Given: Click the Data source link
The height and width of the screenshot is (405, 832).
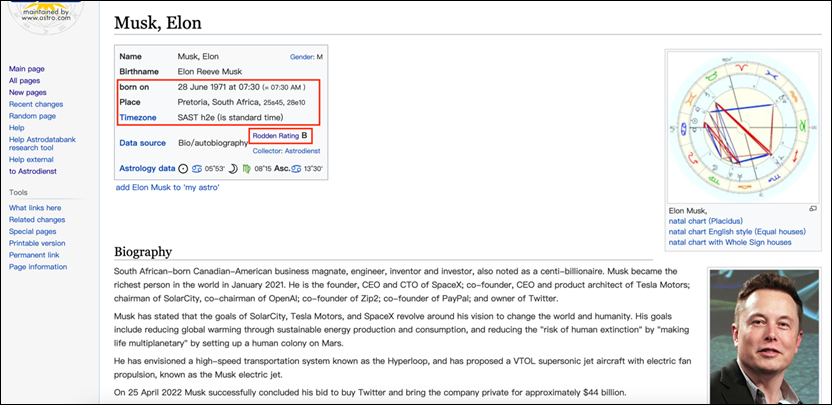Looking at the screenshot, I should point(142,143).
